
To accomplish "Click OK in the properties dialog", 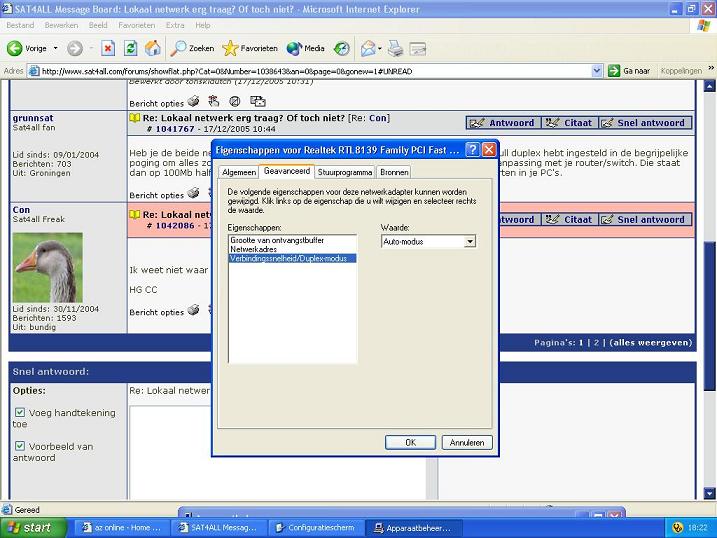I will [x=410, y=442].
